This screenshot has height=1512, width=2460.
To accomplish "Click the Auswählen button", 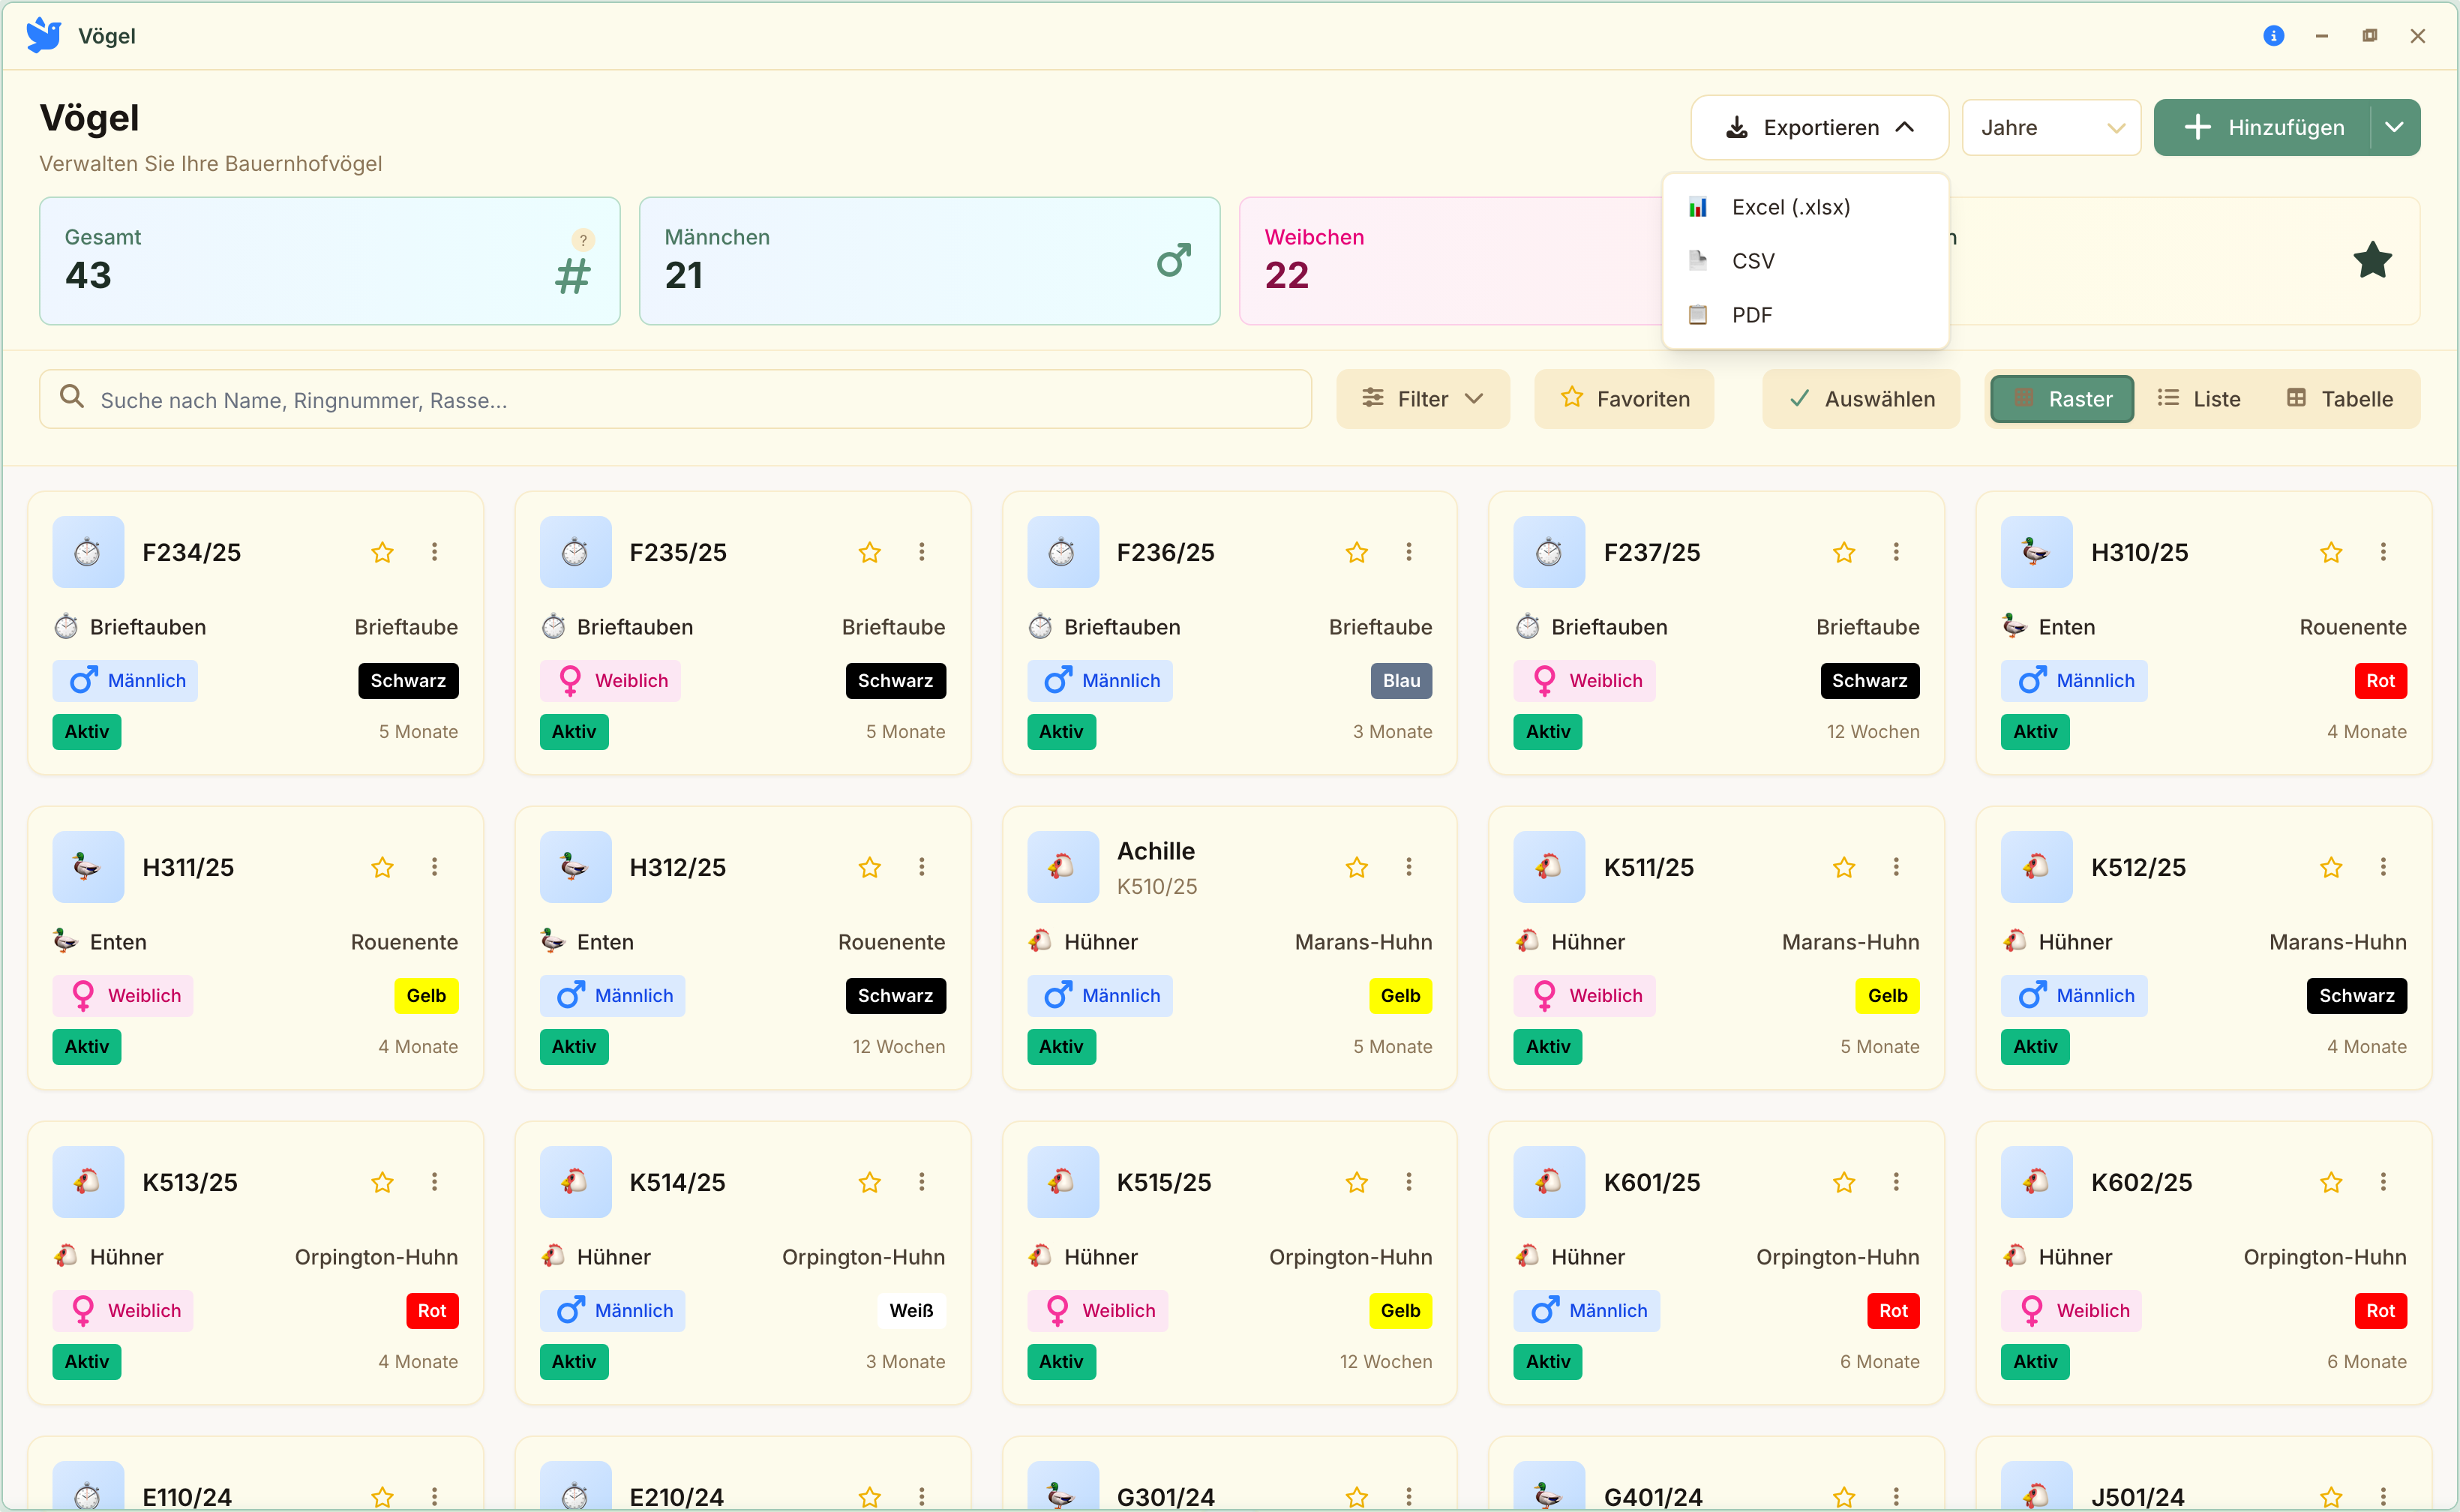I will coord(1861,399).
